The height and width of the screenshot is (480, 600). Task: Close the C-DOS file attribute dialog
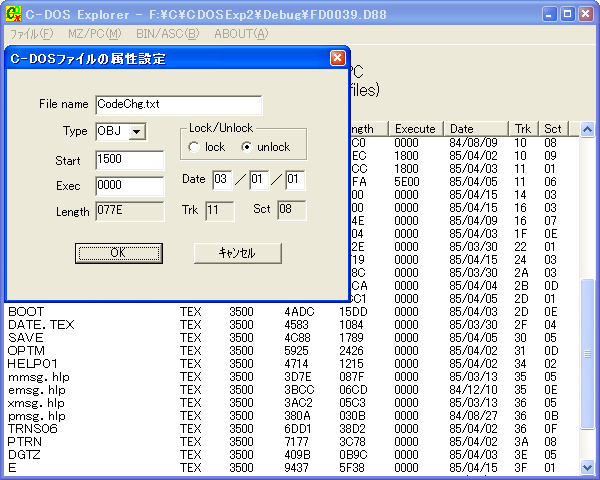coord(338,58)
